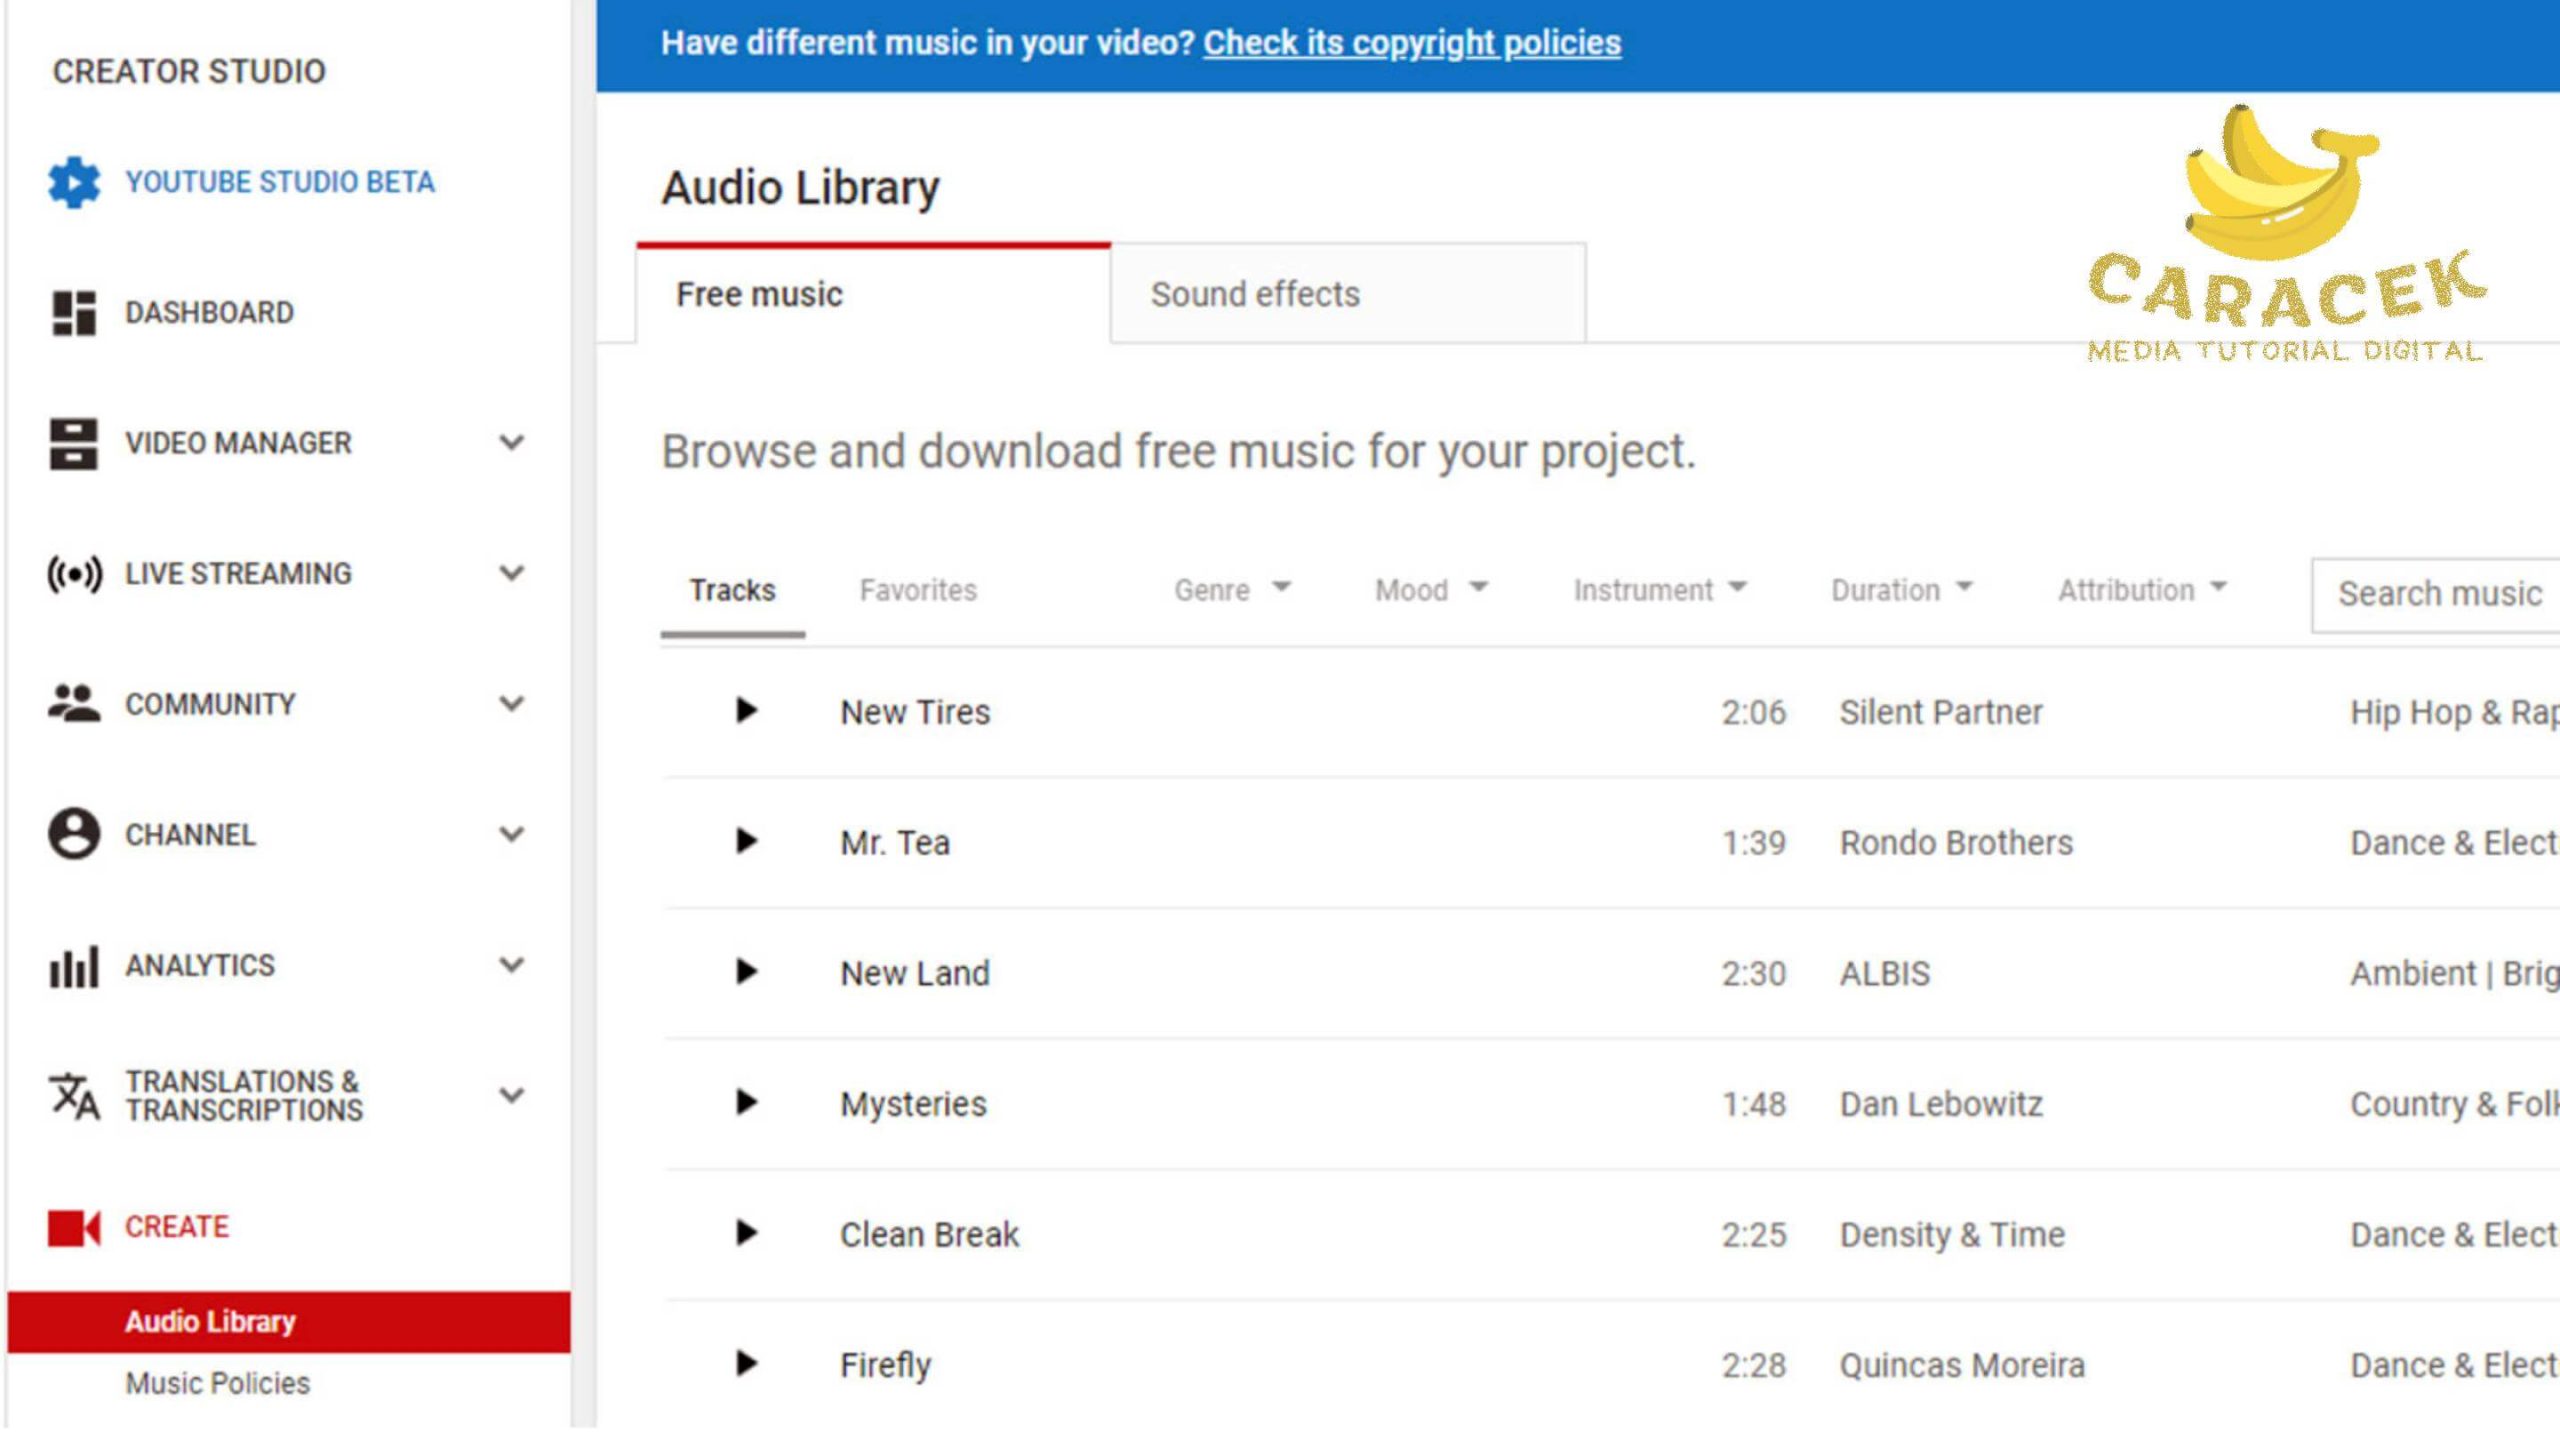2560x1440 pixels.
Task: Play the New Tires track
Action: [746, 711]
